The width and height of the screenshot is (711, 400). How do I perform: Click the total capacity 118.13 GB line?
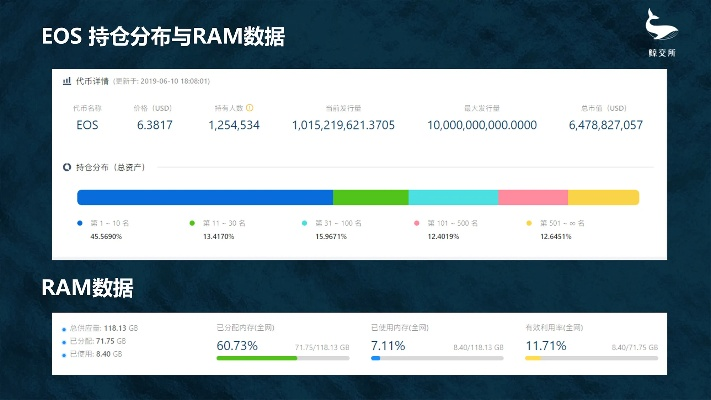pyautogui.click(x=104, y=328)
